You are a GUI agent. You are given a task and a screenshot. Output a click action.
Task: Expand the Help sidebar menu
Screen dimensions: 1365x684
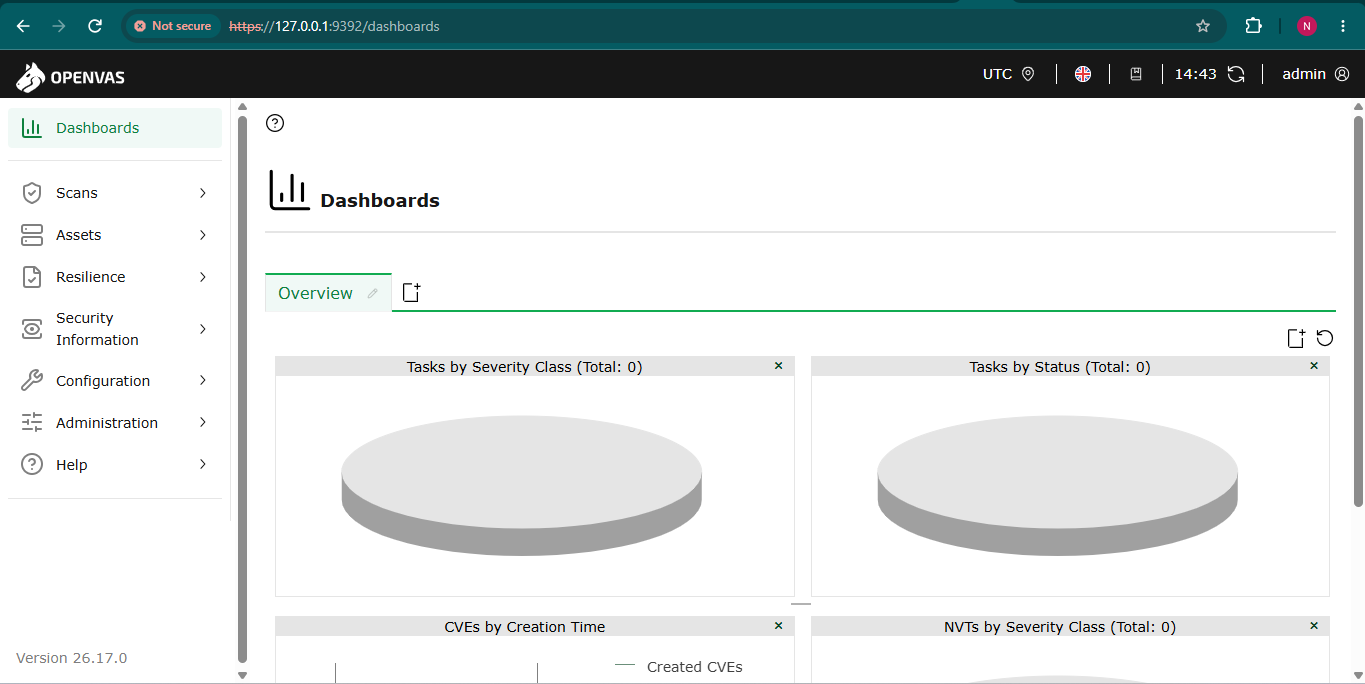click(x=115, y=465)
